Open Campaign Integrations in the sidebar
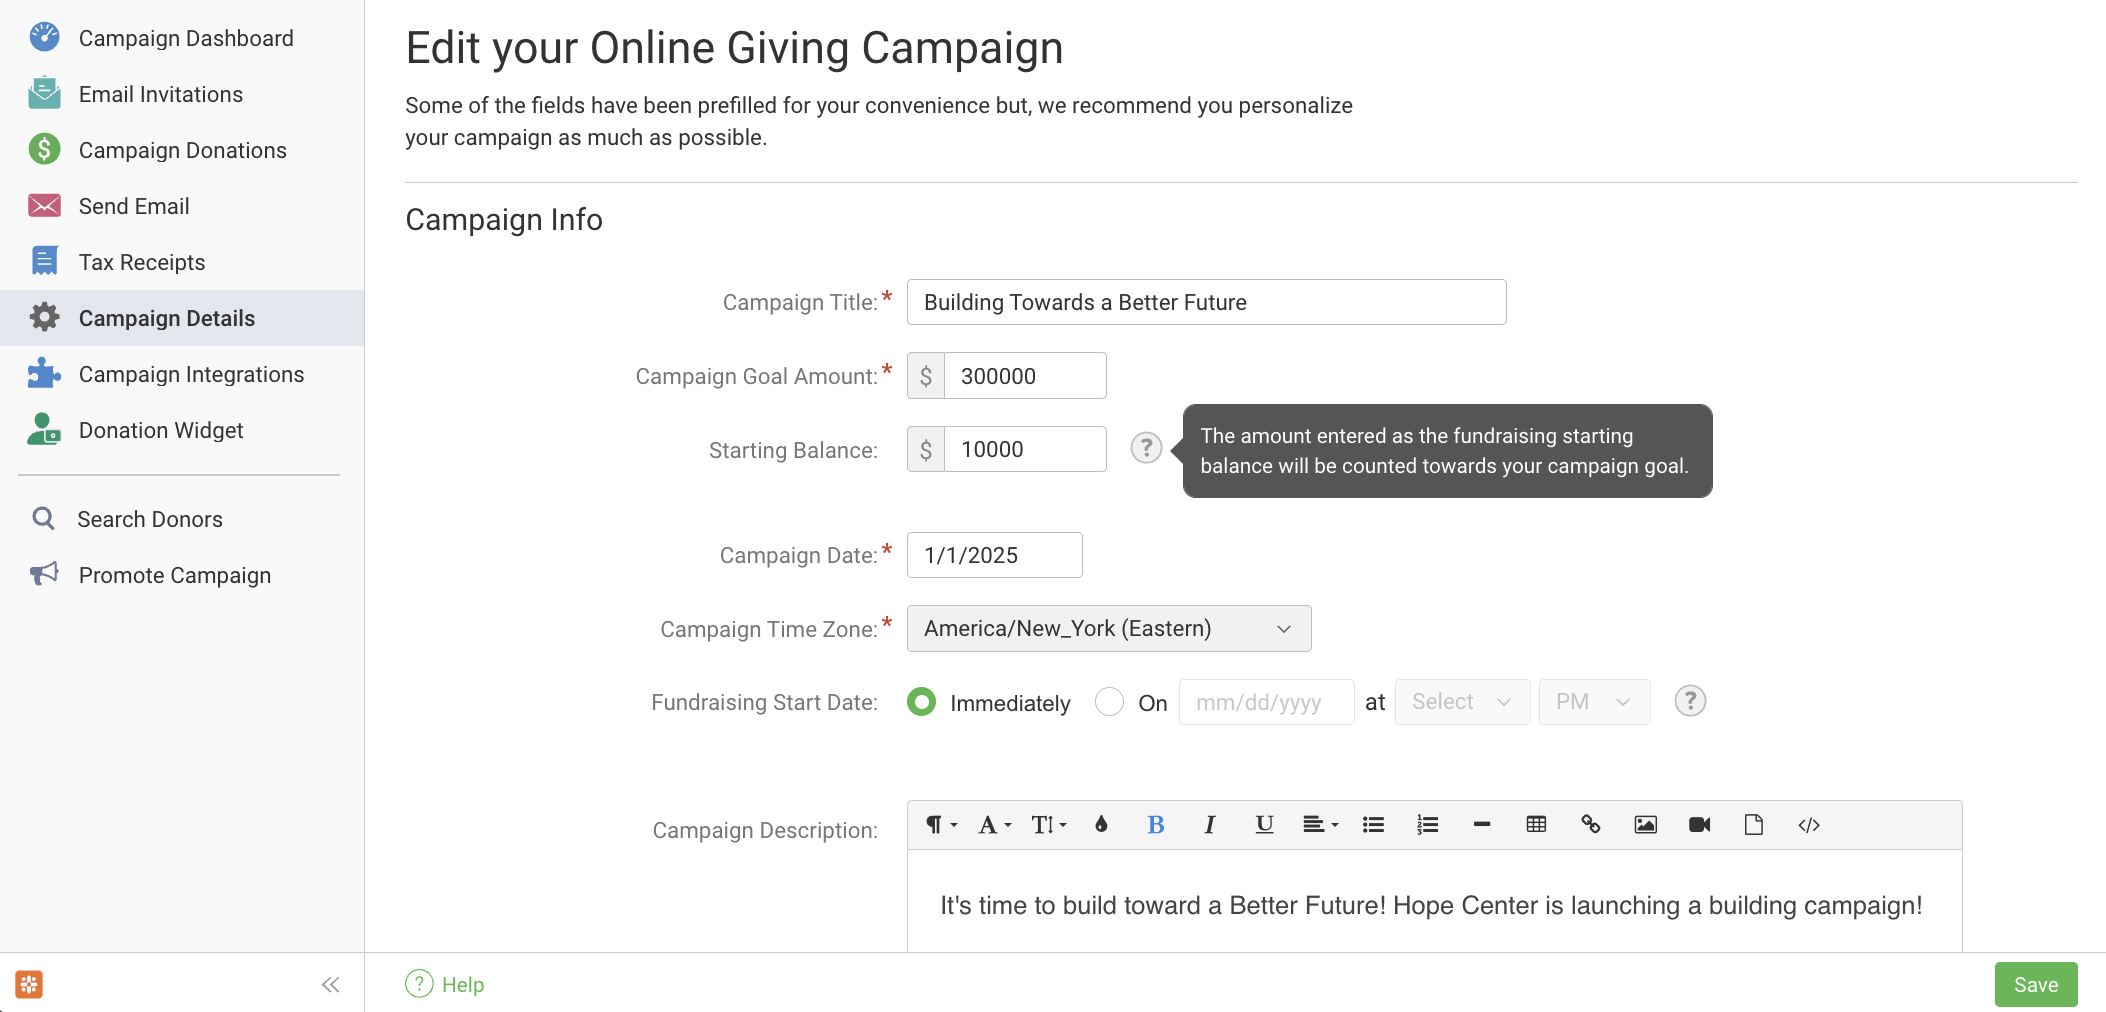 [191, 374]
